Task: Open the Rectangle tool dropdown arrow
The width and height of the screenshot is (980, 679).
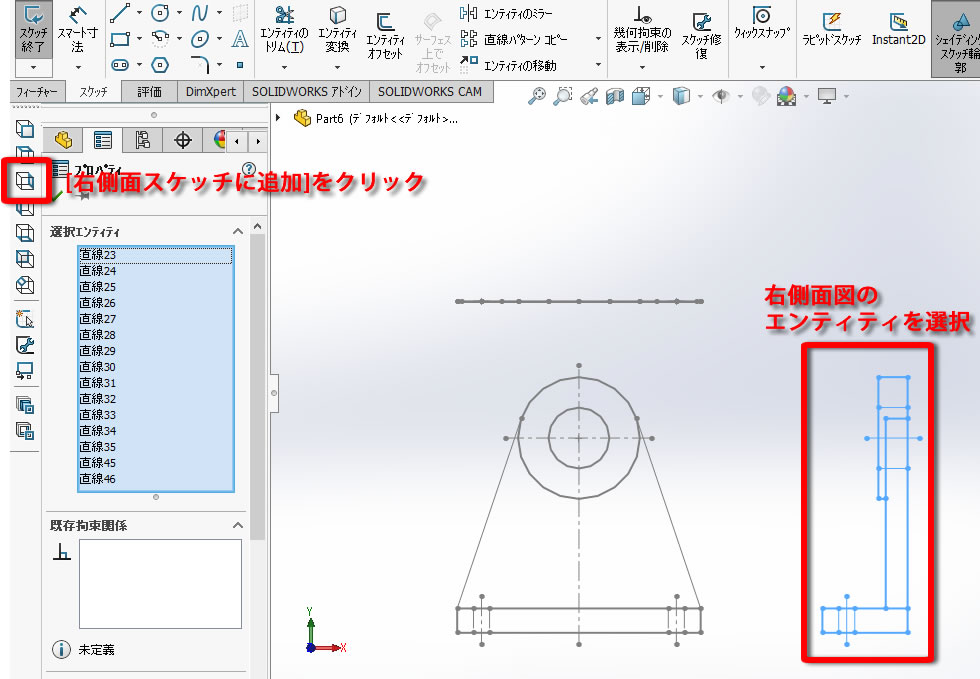Action: coord(139,39)
